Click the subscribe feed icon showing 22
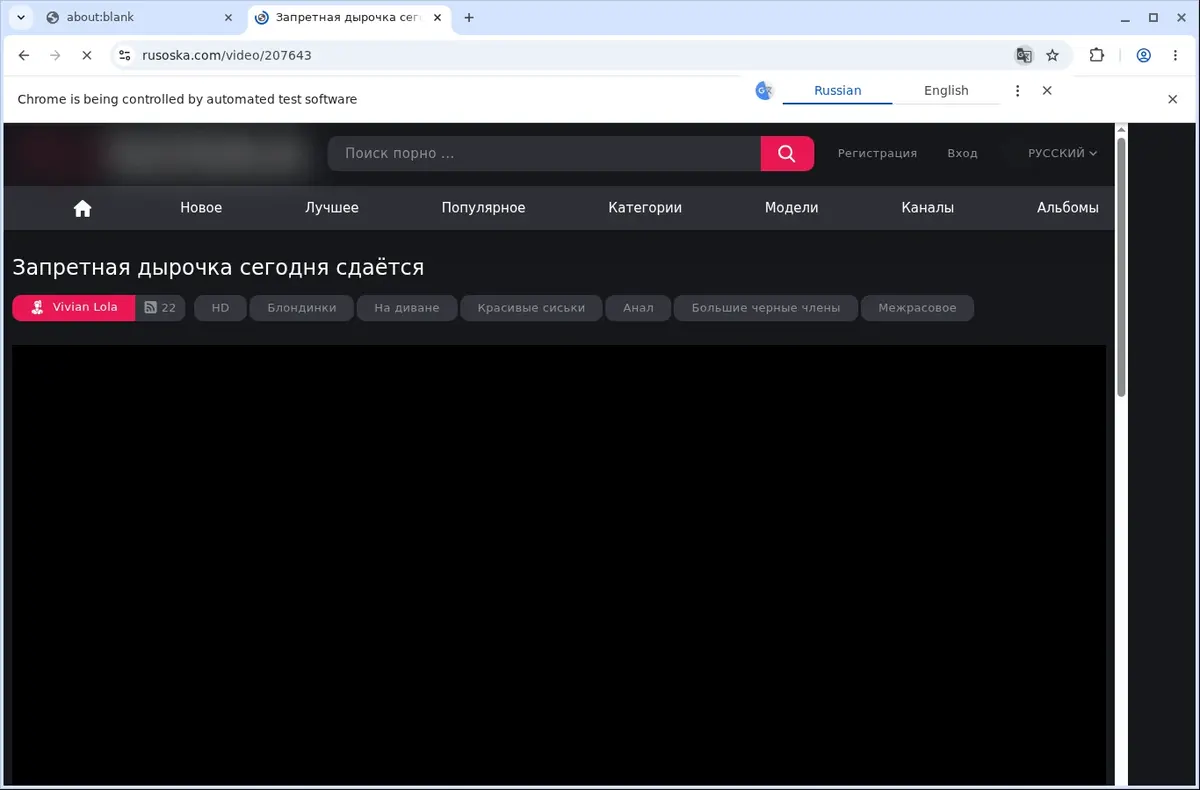Screen dimensions: 1200x790 [x=160, y=308]
